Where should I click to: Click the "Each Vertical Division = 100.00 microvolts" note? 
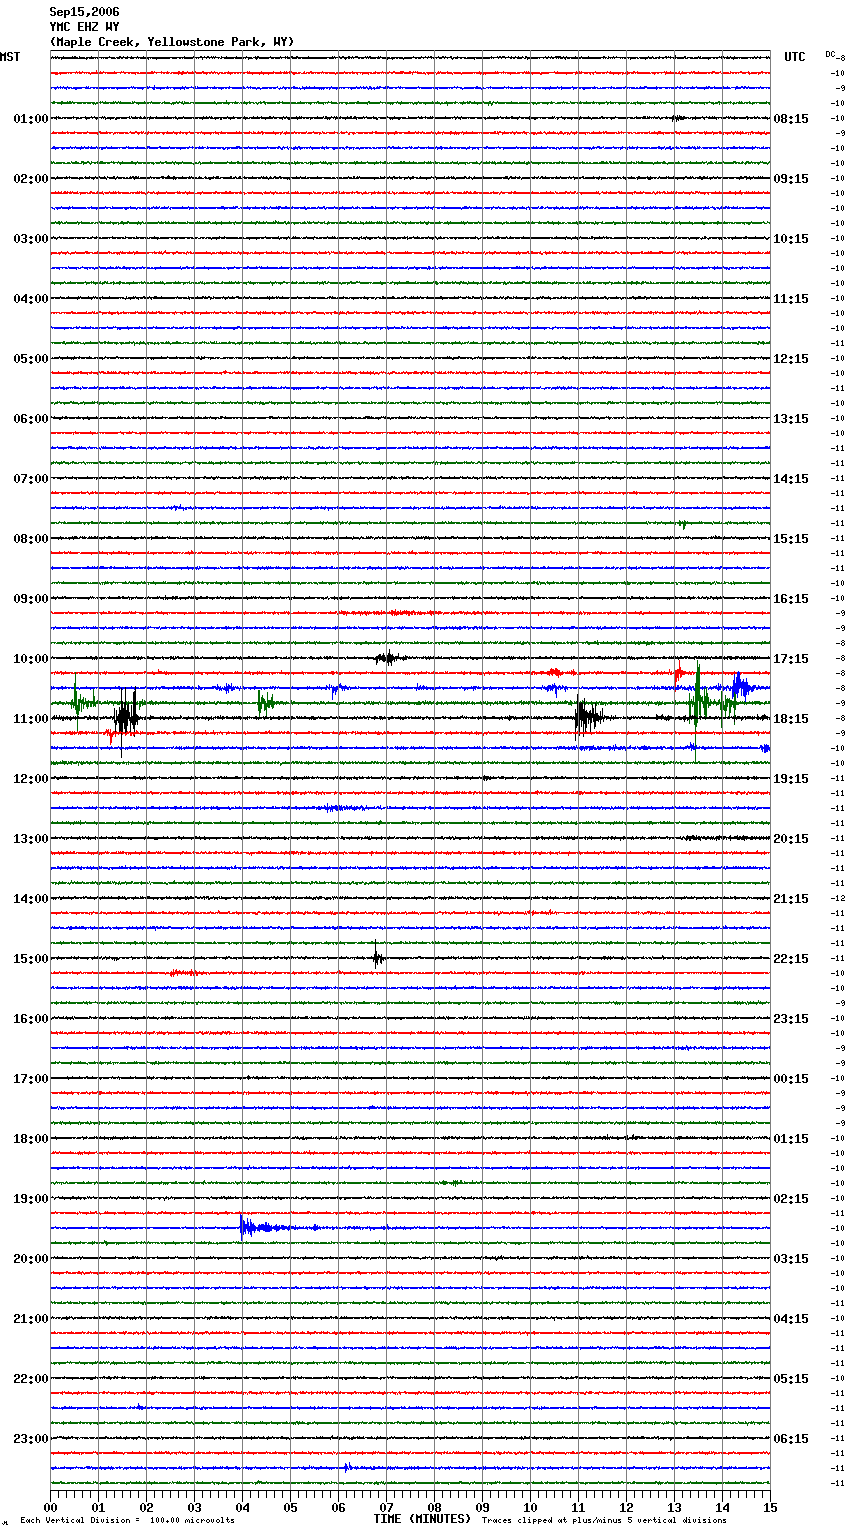[127, 1520]
